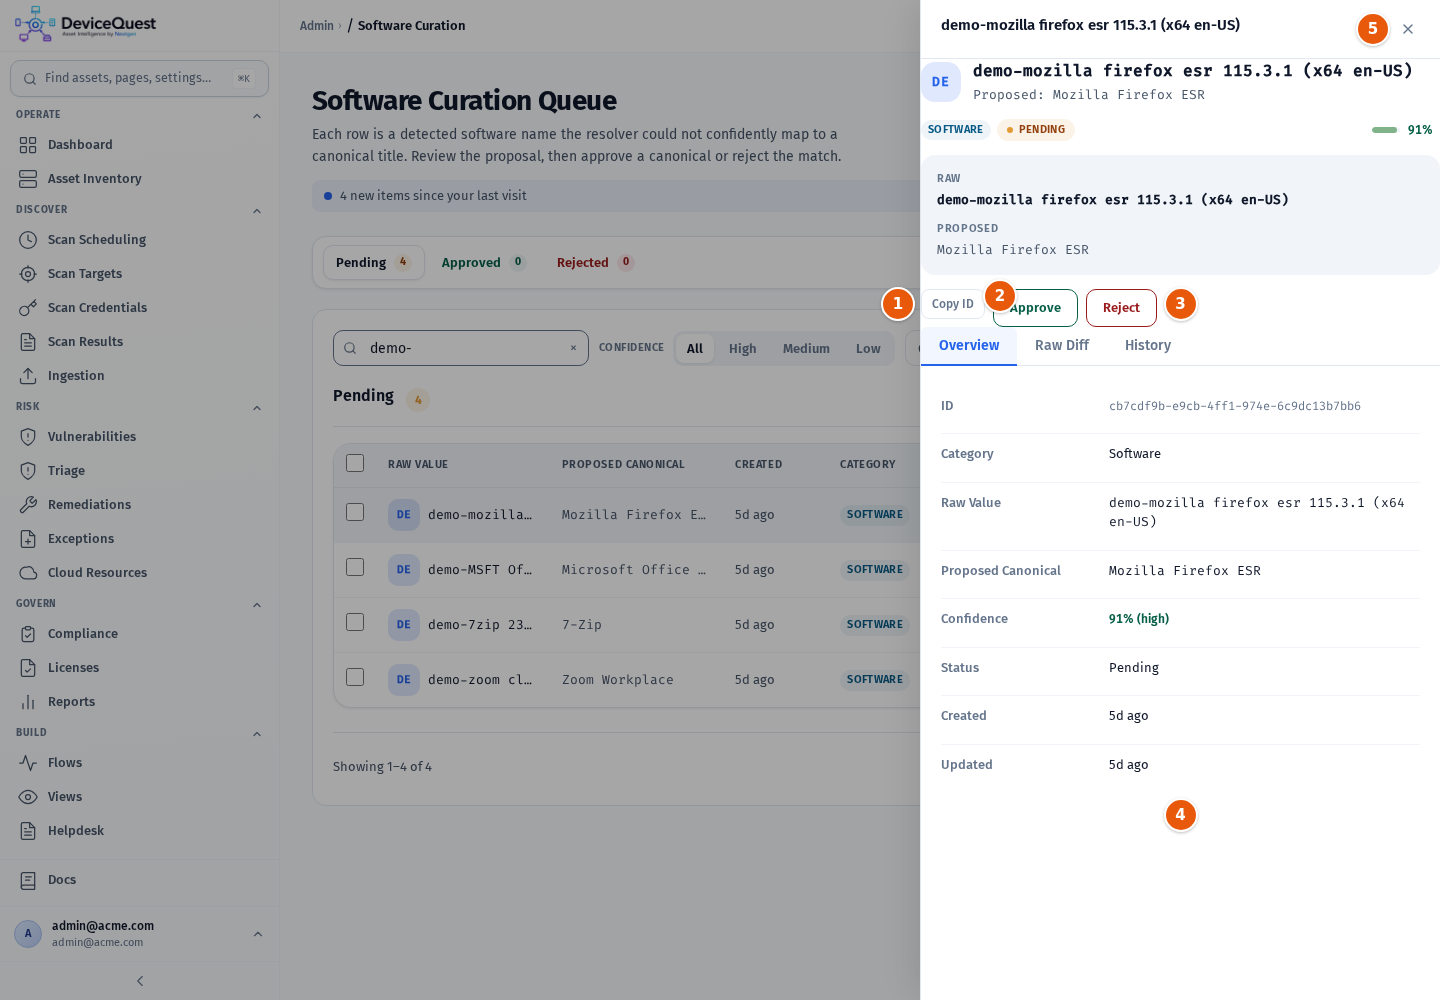Collapse the DISCOVER section

257,211
